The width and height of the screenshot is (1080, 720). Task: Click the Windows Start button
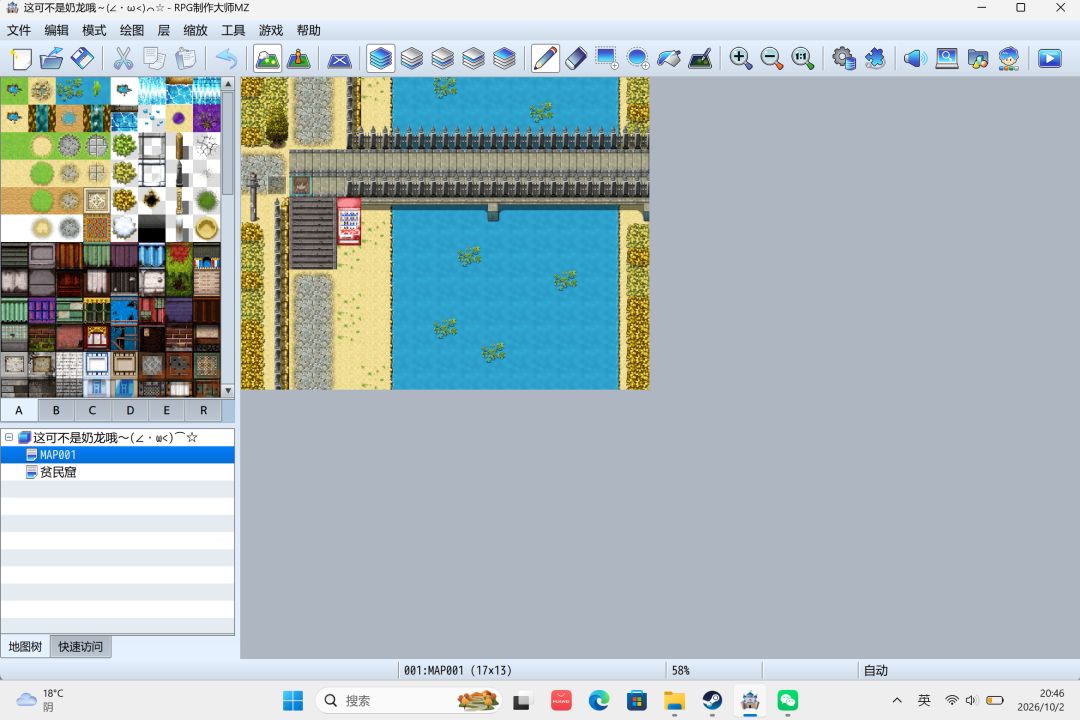point(293,701)
